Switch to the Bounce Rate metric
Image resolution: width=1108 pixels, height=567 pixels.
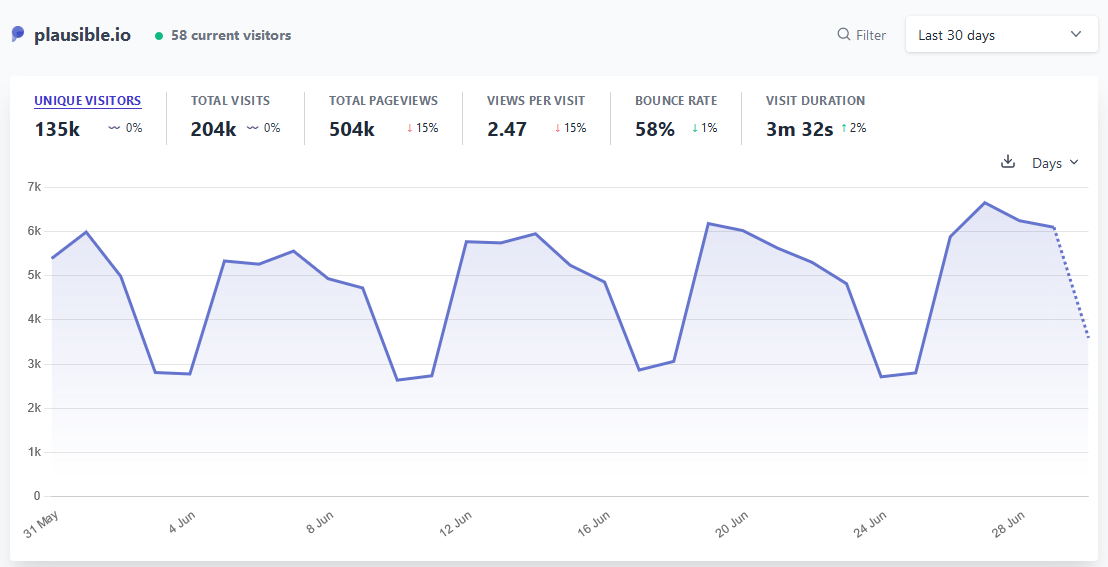(675, 101)
